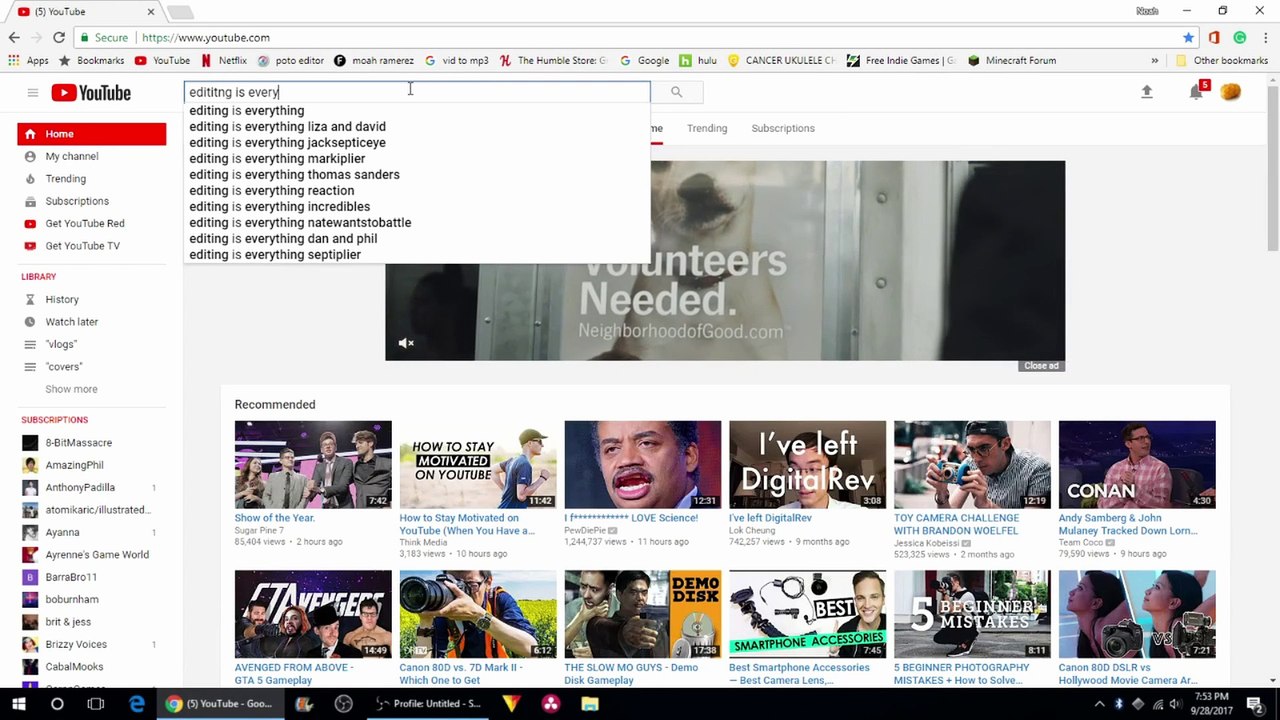Open the Windows Start button
The height and width of the screenshot is (720, 1280).
coord(19,704)
